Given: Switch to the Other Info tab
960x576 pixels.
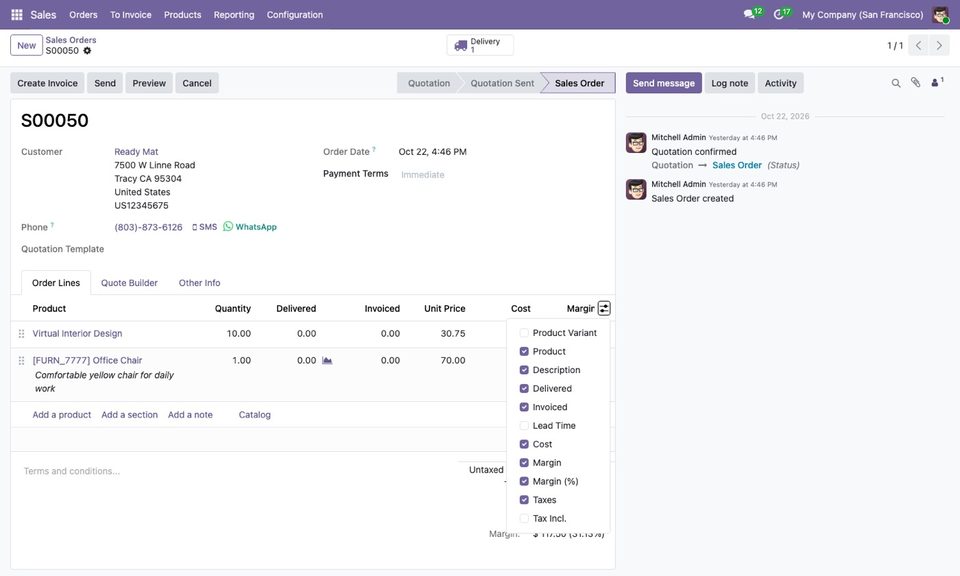Looking at the screenshot, I should click(200, 283).
